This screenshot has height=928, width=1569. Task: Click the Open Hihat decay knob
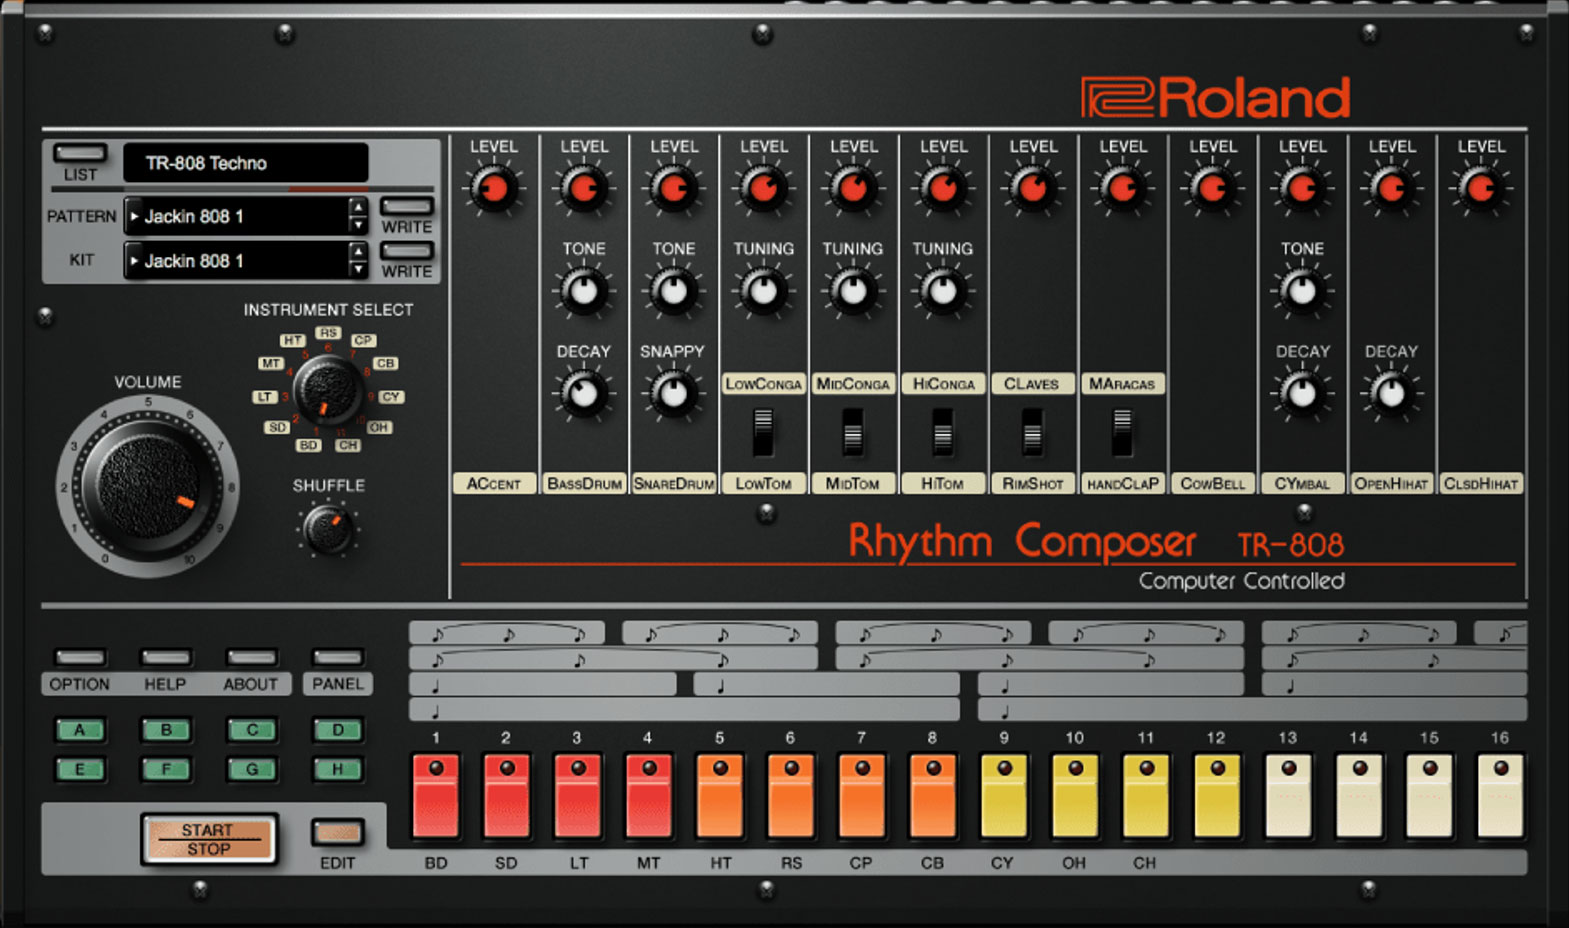point(1391,393)
